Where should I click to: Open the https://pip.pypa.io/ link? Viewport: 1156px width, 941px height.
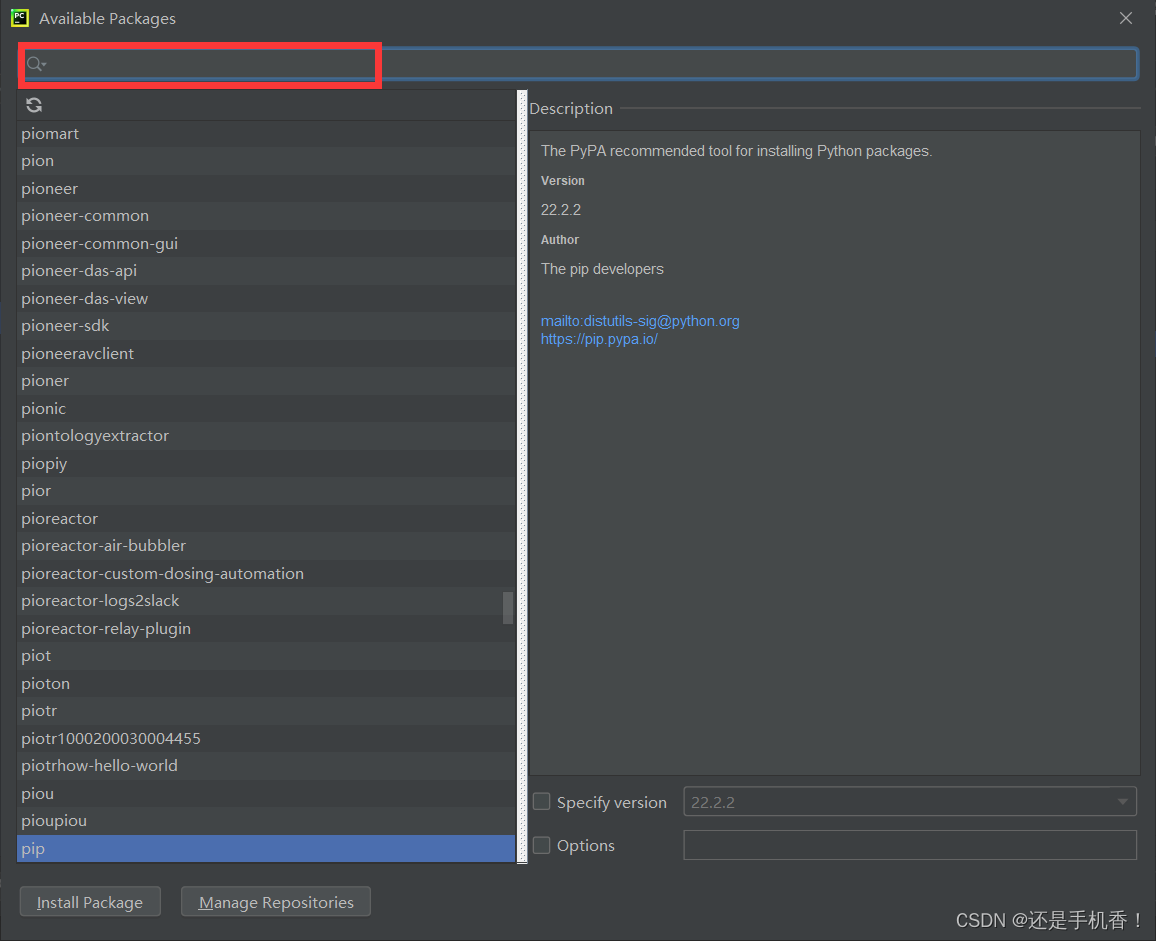[x=599, y=339]
